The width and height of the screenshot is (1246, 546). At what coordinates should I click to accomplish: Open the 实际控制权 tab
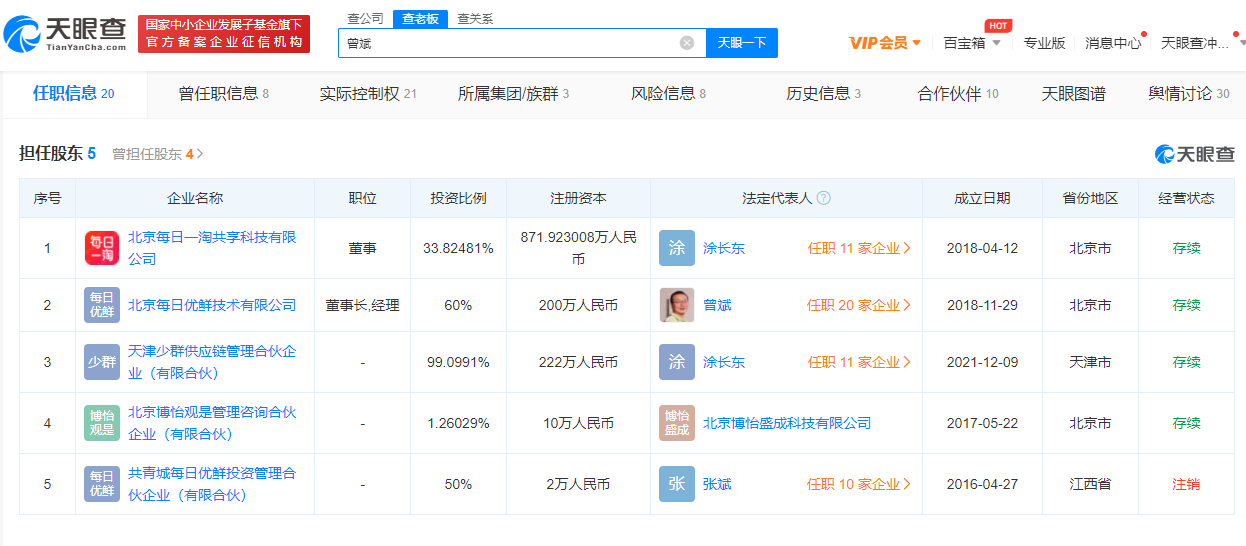[367, 94]
